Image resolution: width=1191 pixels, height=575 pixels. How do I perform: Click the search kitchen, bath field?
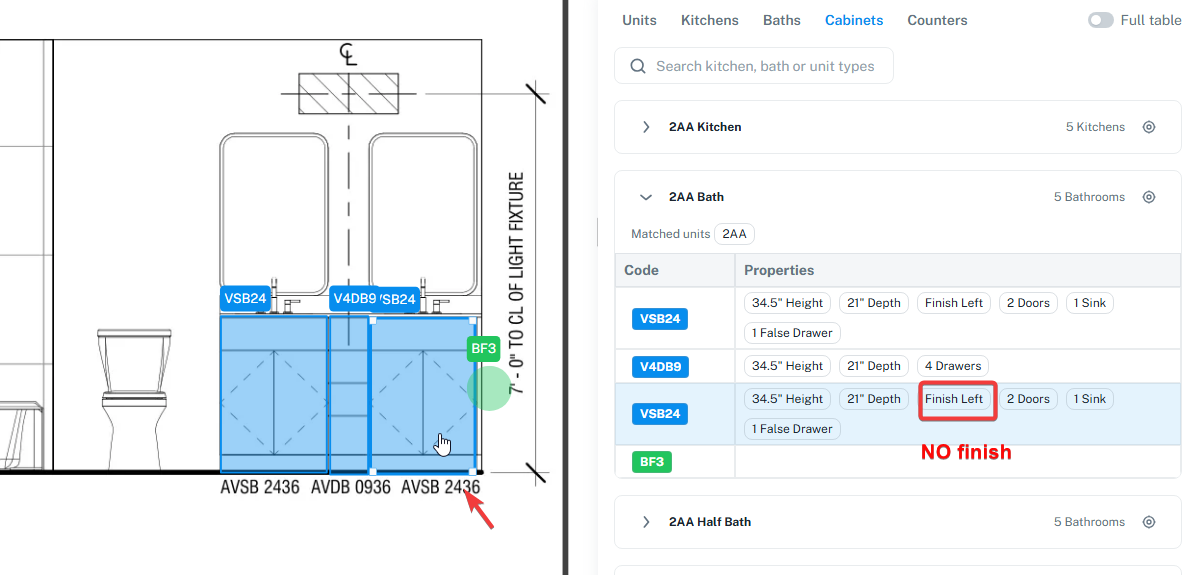[x=753, y=66]
